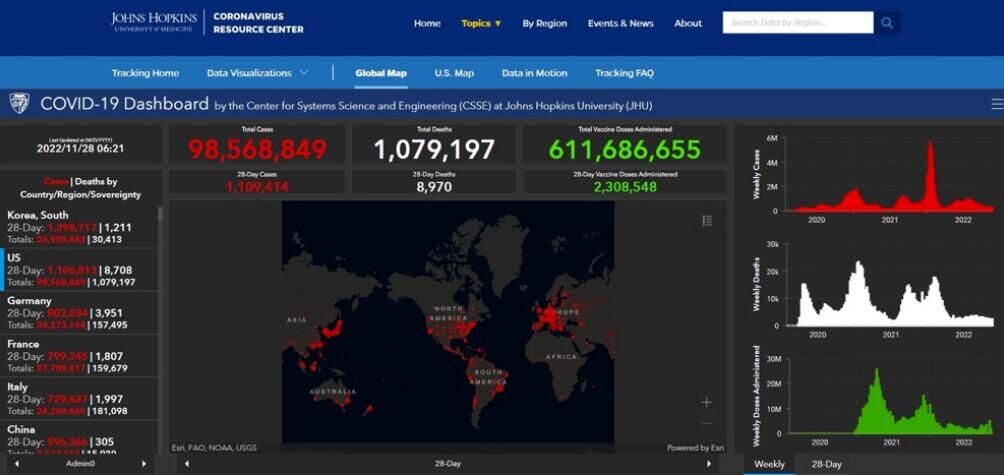Expand the Data Visualizations dropdown

point(255,73)
